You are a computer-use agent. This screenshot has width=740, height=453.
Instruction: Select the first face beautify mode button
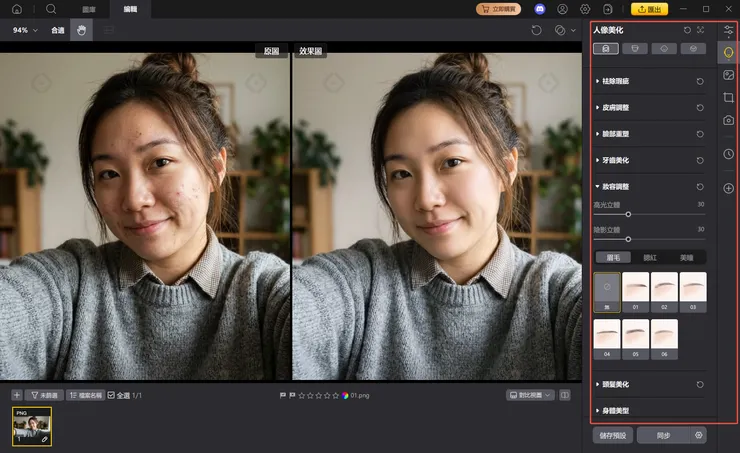[x=606, y=49]
